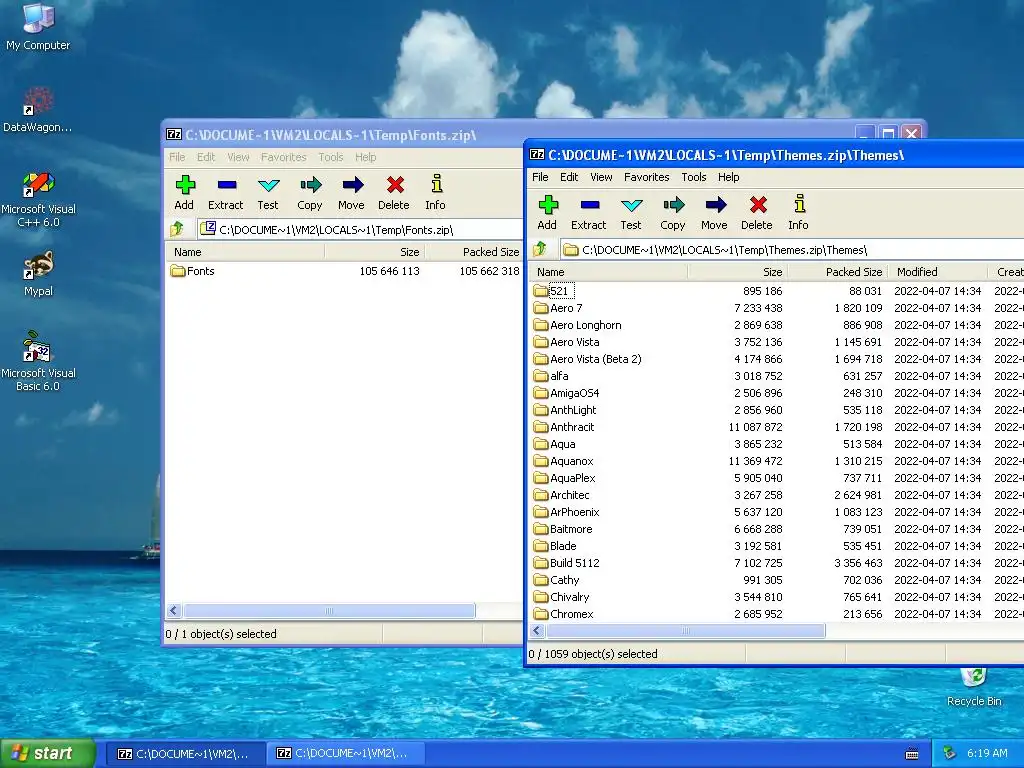Click horizontal scrollbar thumb in Themes.zip
The width and height of the screenshot is (1024, 768).
(686, 631)
